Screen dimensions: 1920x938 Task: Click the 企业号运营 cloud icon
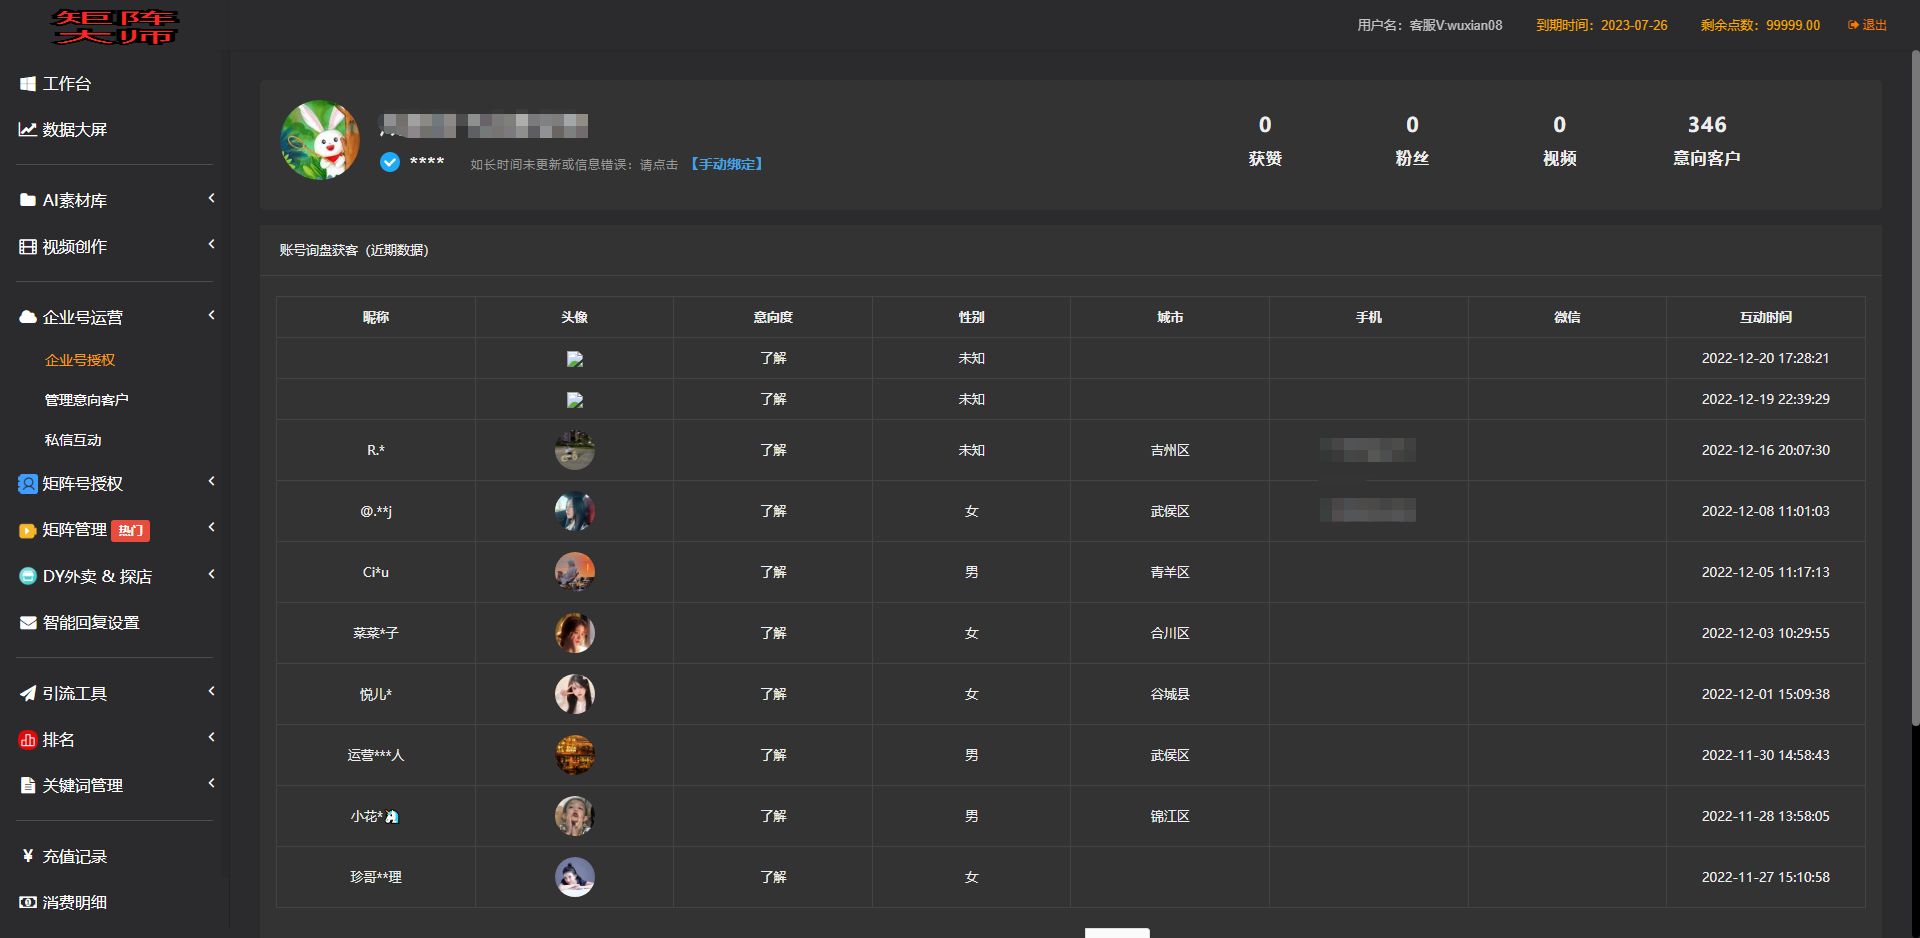(x=28, y=318)
